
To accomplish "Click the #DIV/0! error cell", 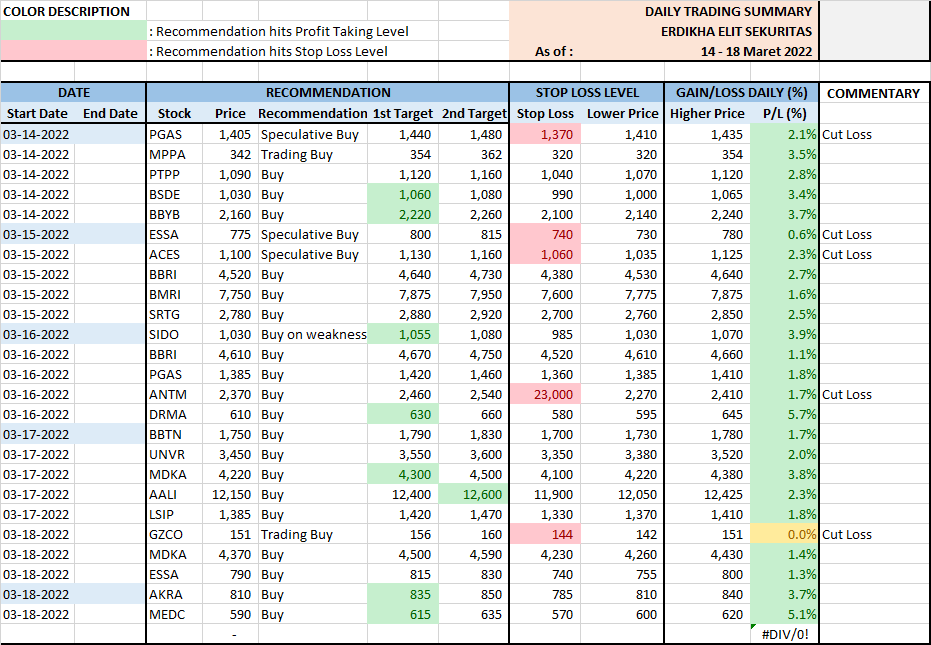I will [785, 634].
